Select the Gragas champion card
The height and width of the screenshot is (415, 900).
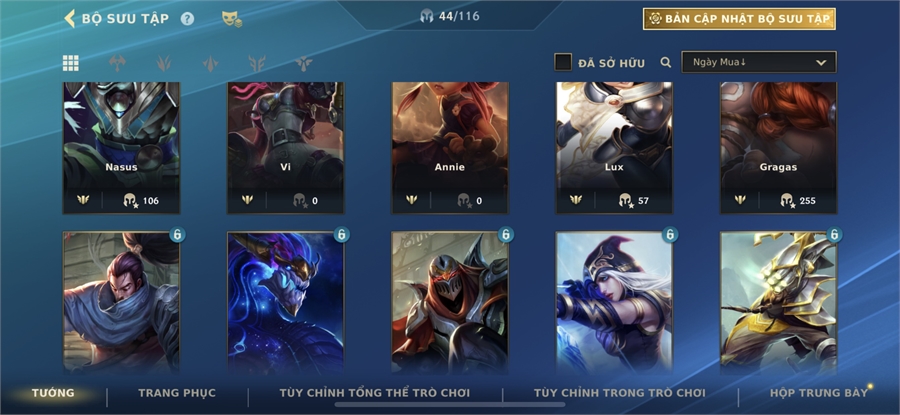(x=778, y=148)
